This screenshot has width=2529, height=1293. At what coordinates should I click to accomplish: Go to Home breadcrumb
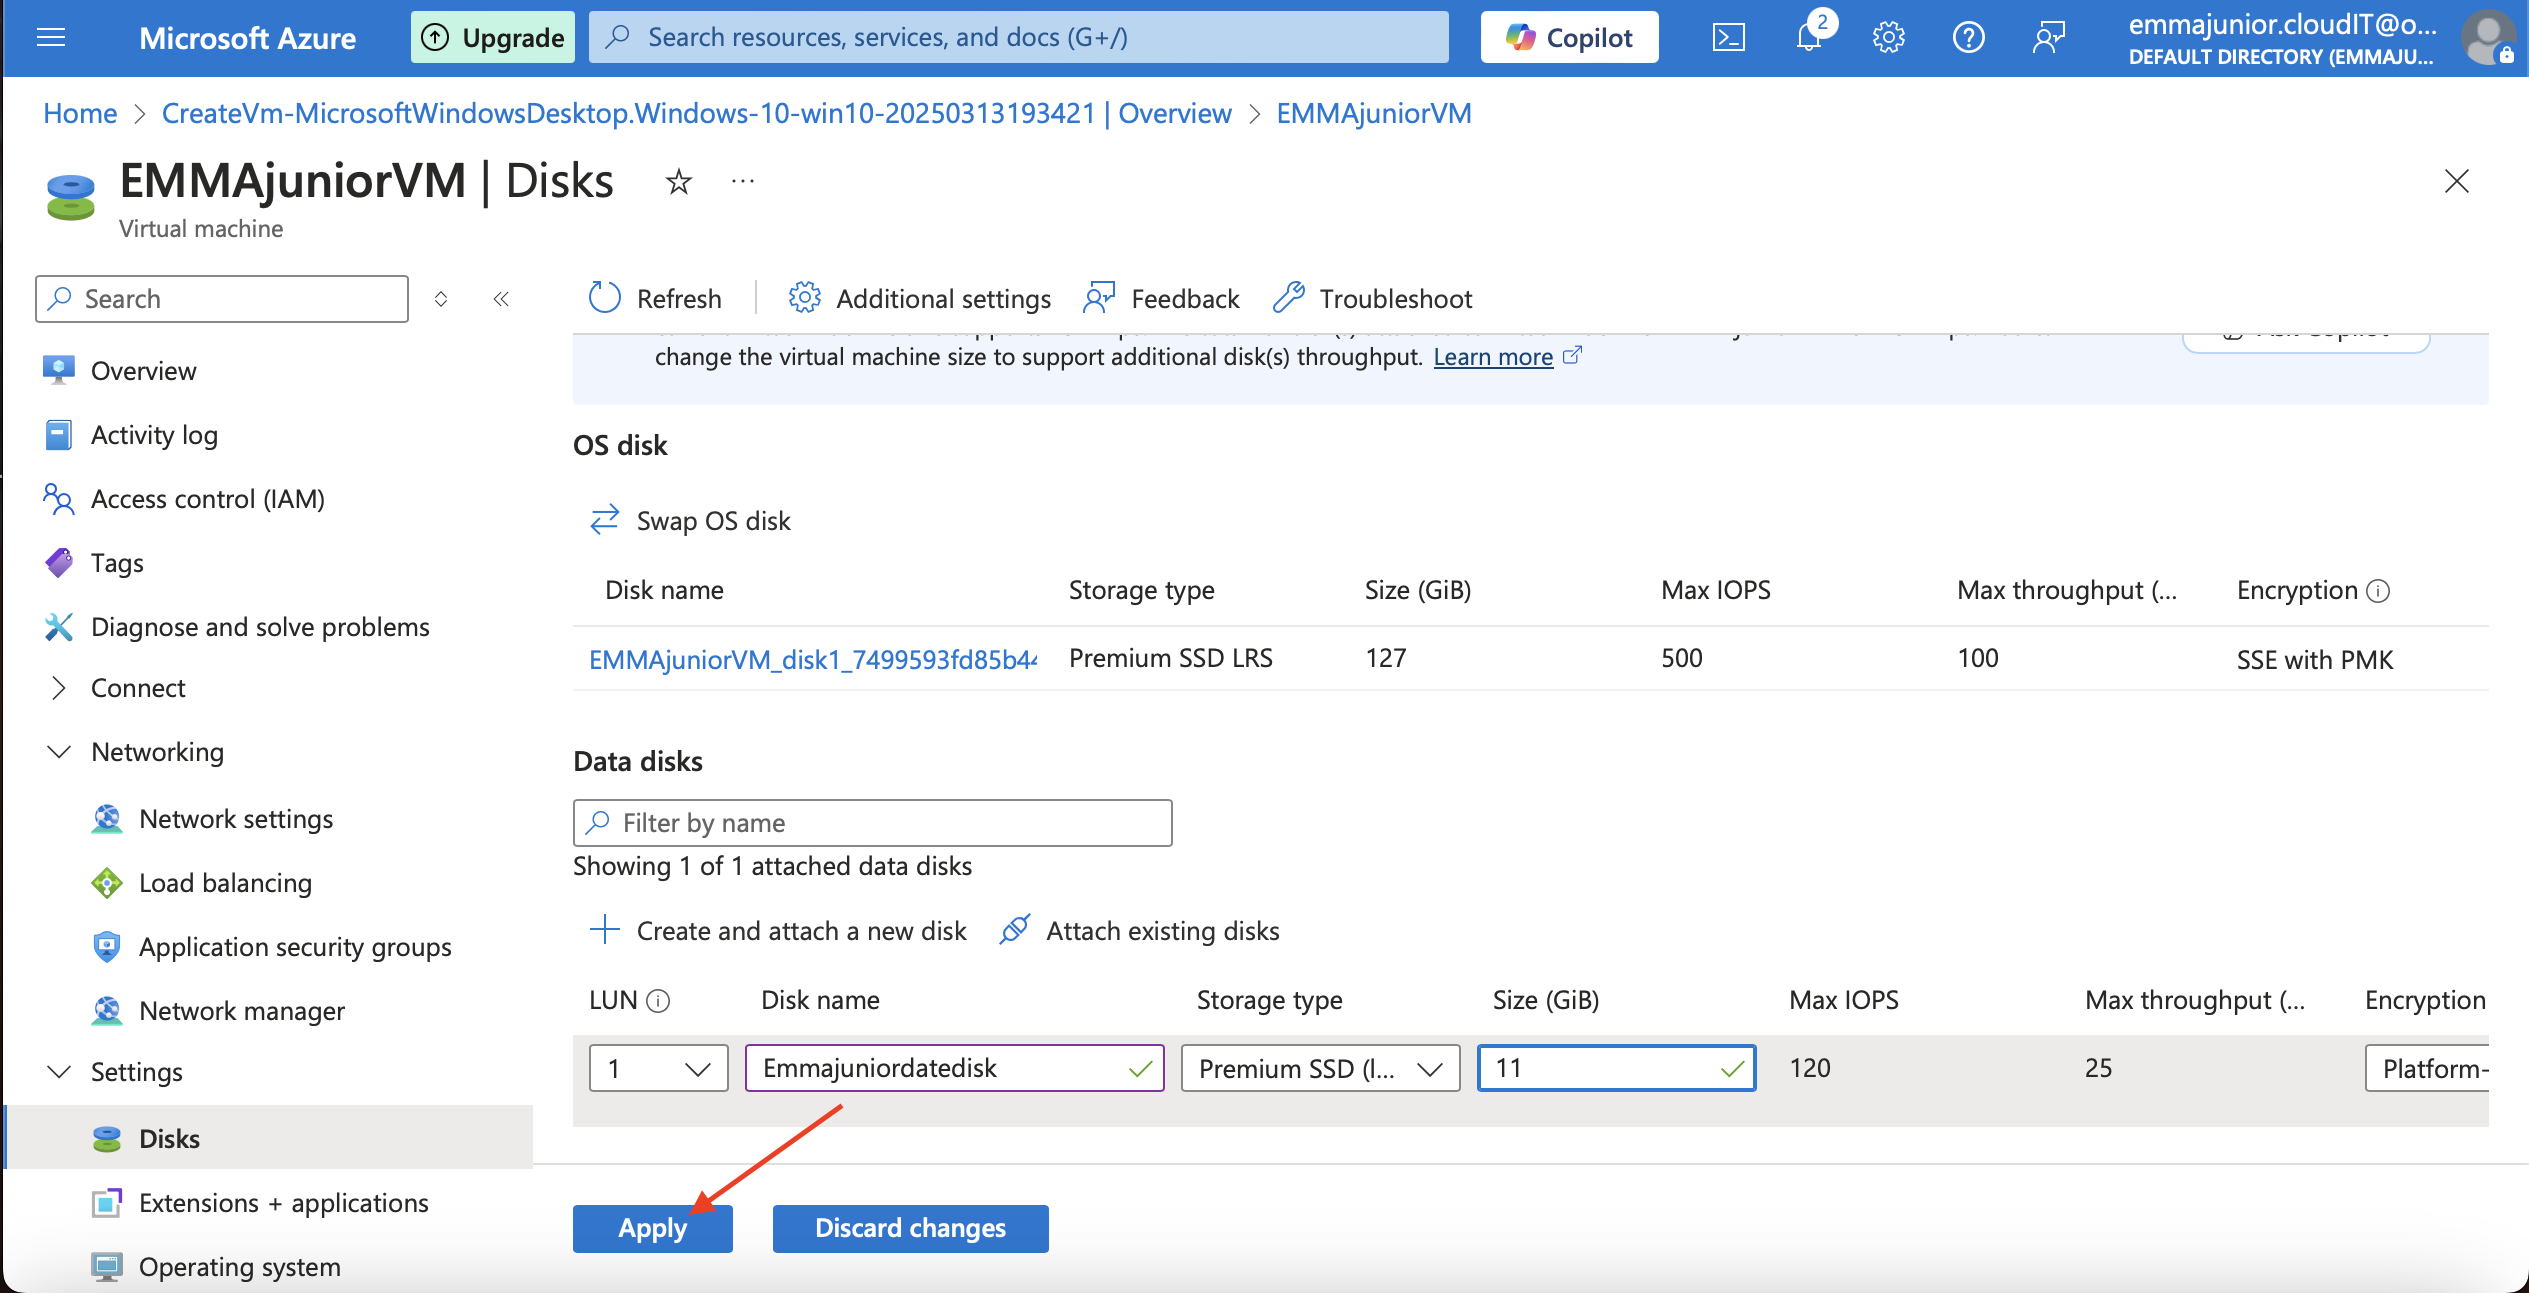click(x=80, y=113)
